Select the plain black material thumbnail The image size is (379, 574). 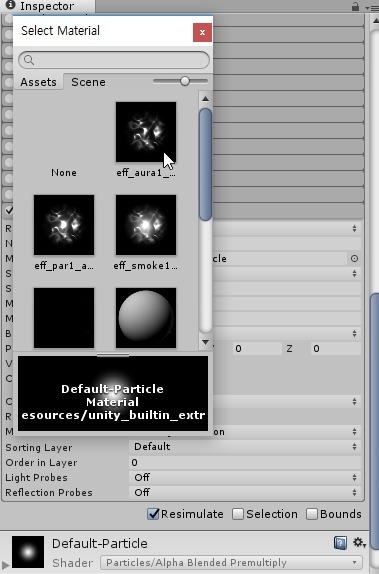point(64,318)
